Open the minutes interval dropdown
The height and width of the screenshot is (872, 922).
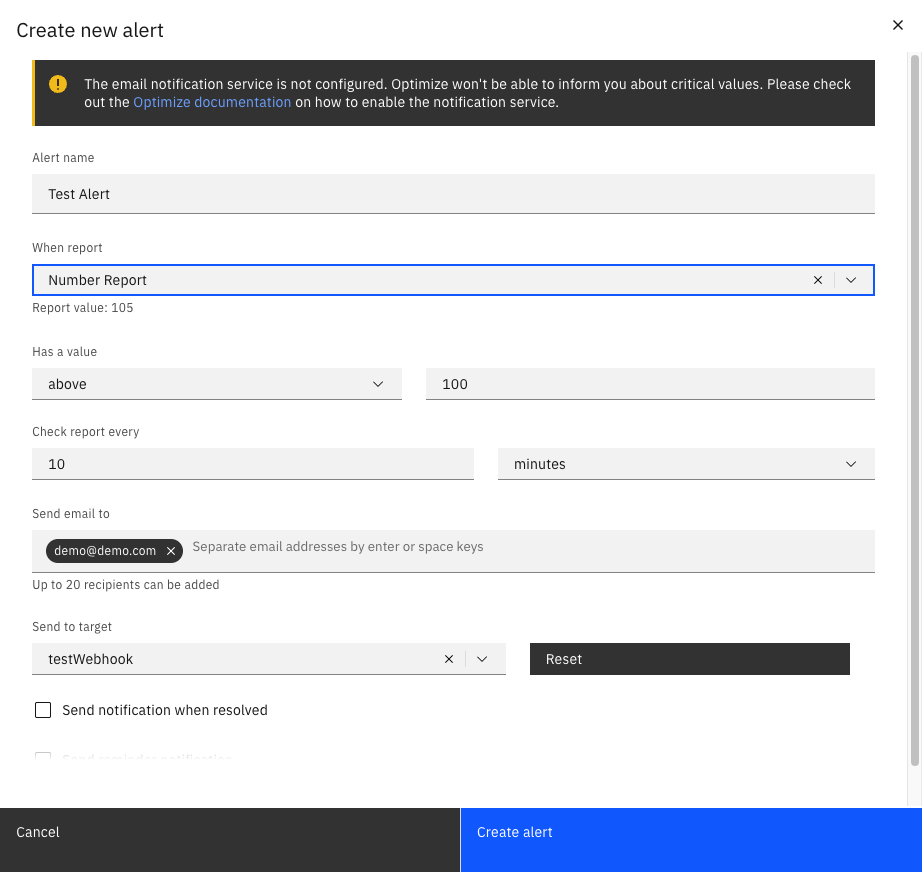pyautogui.click(x=851, y=464)
